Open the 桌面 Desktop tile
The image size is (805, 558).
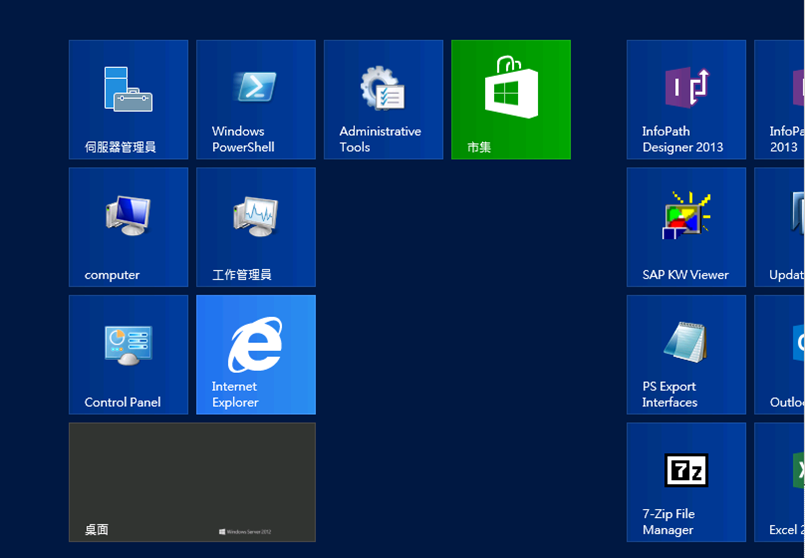tap(192, 482)
